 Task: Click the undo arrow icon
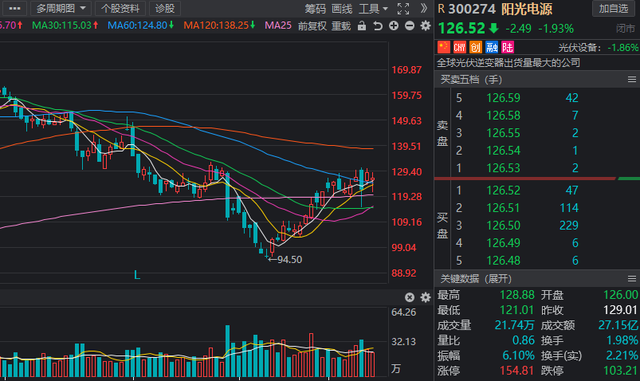coord(378,26)
